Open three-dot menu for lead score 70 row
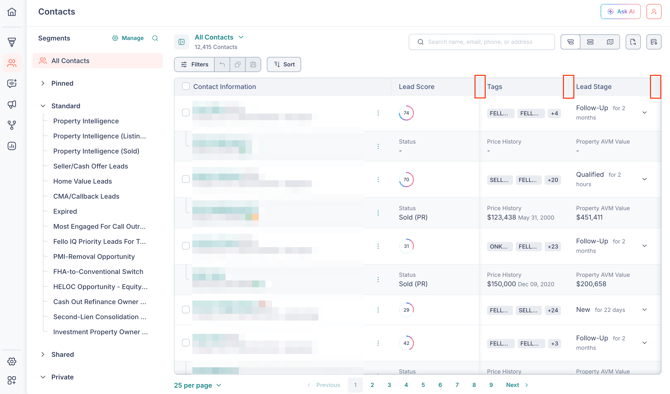 pos(378,179)
